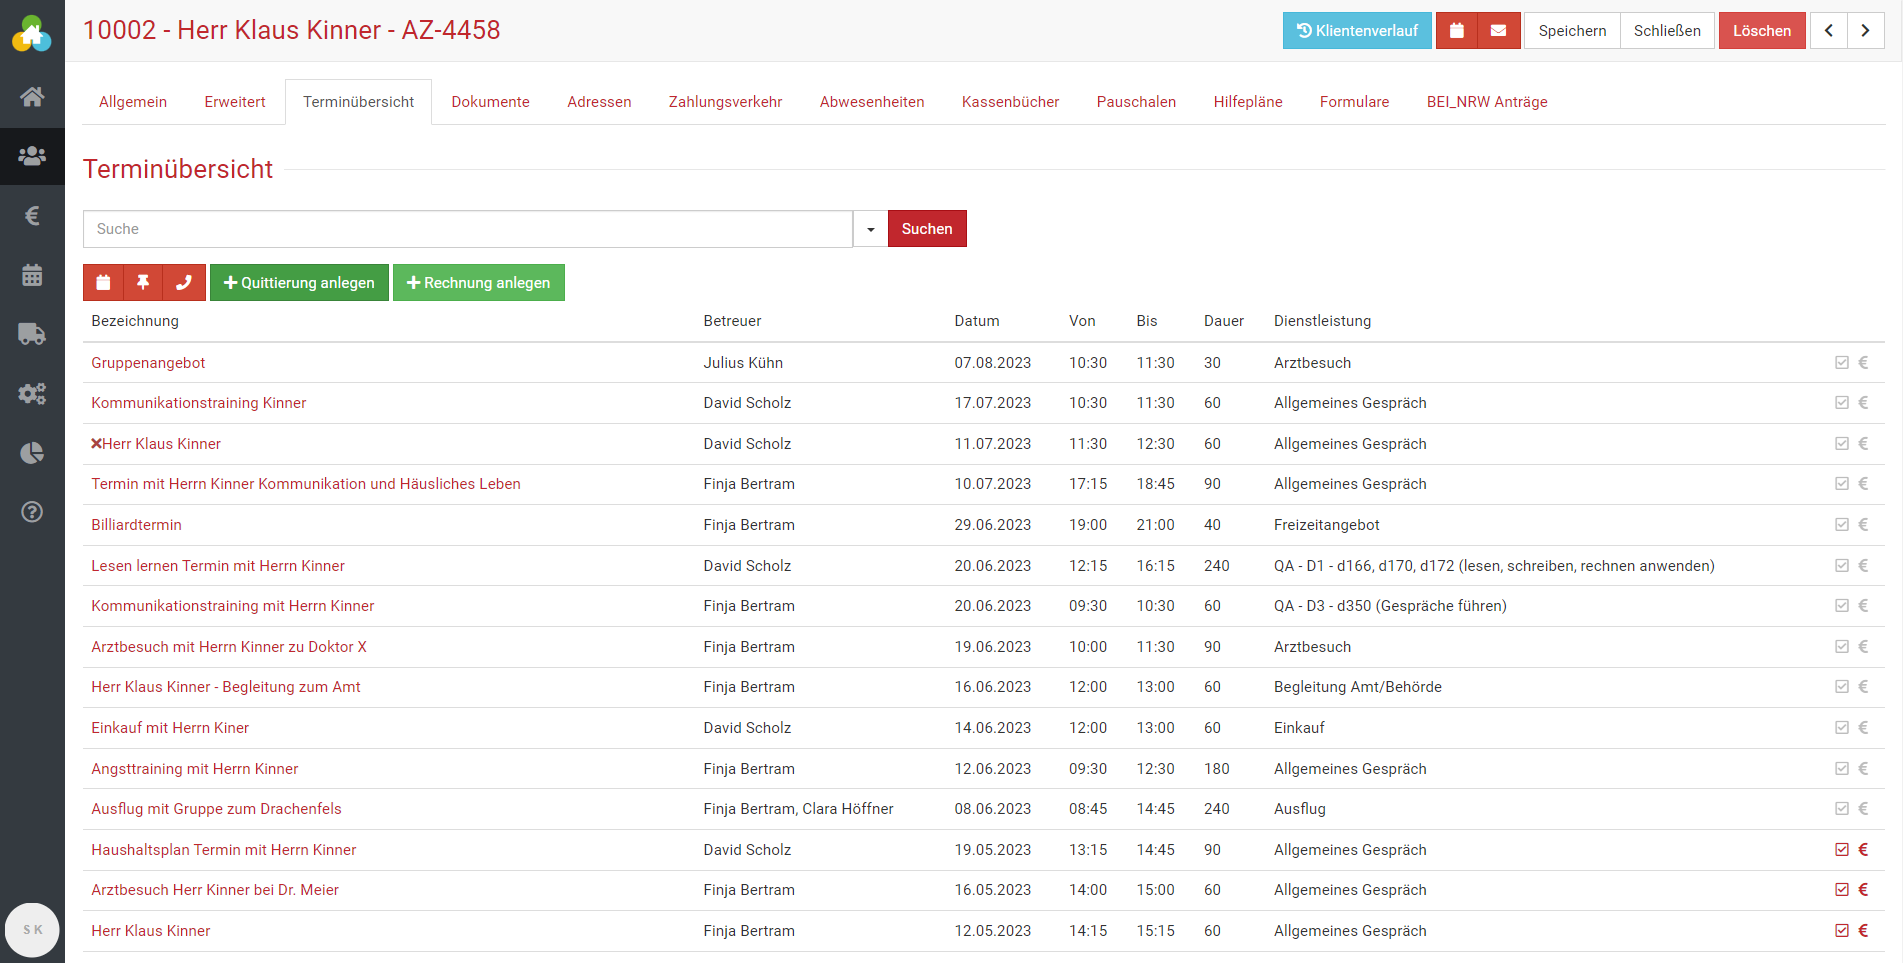Open the settings gears sidebar icon
Screen dimensions: 1903x963
(32, 393)
